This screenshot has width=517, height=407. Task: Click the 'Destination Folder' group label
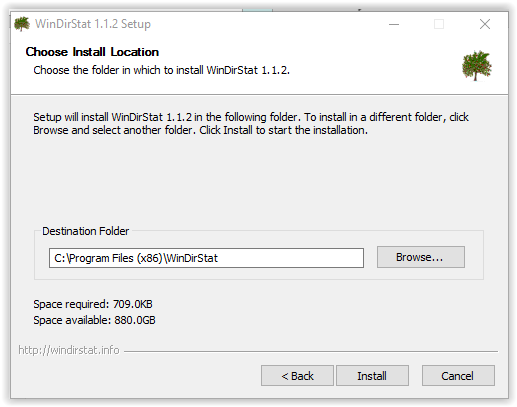[85, 231]
